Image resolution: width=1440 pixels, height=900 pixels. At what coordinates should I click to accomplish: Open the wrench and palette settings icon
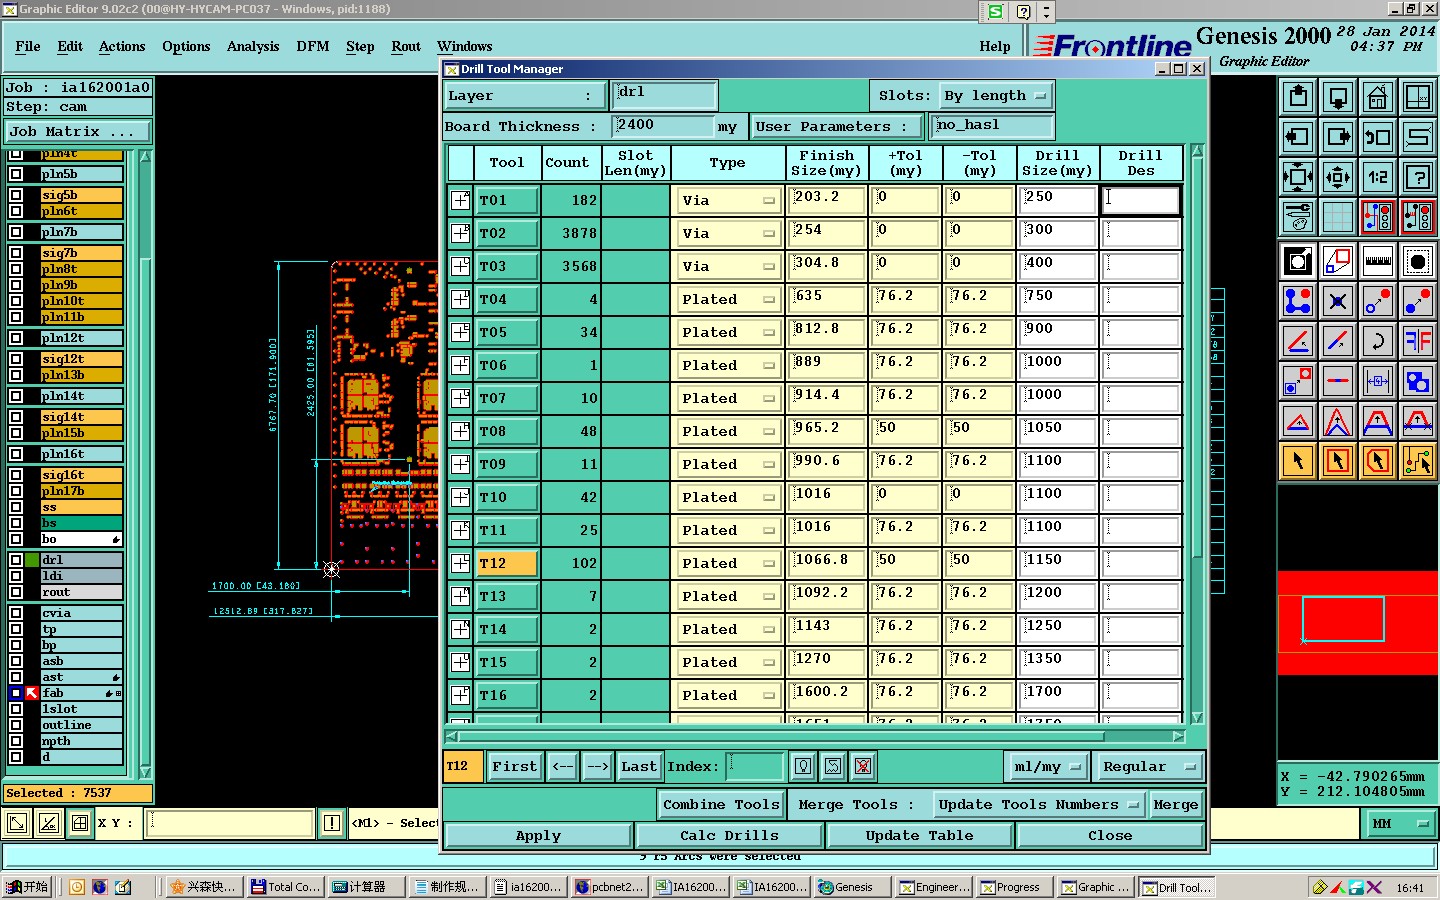pyautogui.click(x=1298, y=217)
